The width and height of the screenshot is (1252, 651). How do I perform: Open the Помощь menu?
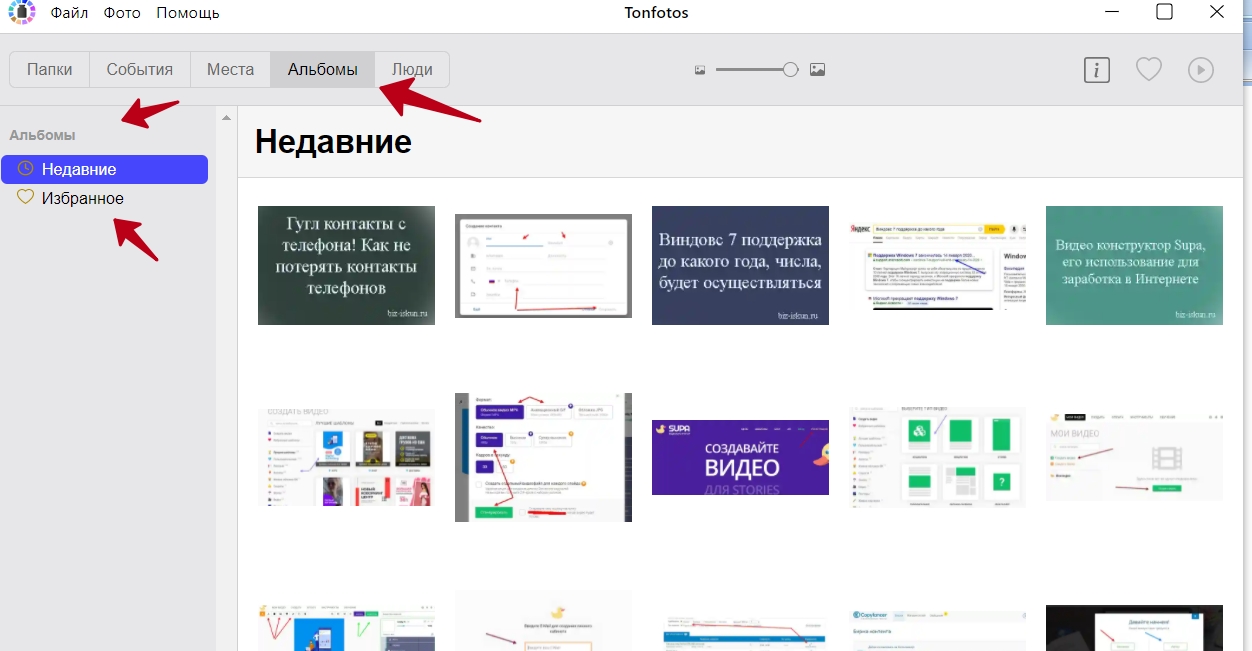point(188,13)
